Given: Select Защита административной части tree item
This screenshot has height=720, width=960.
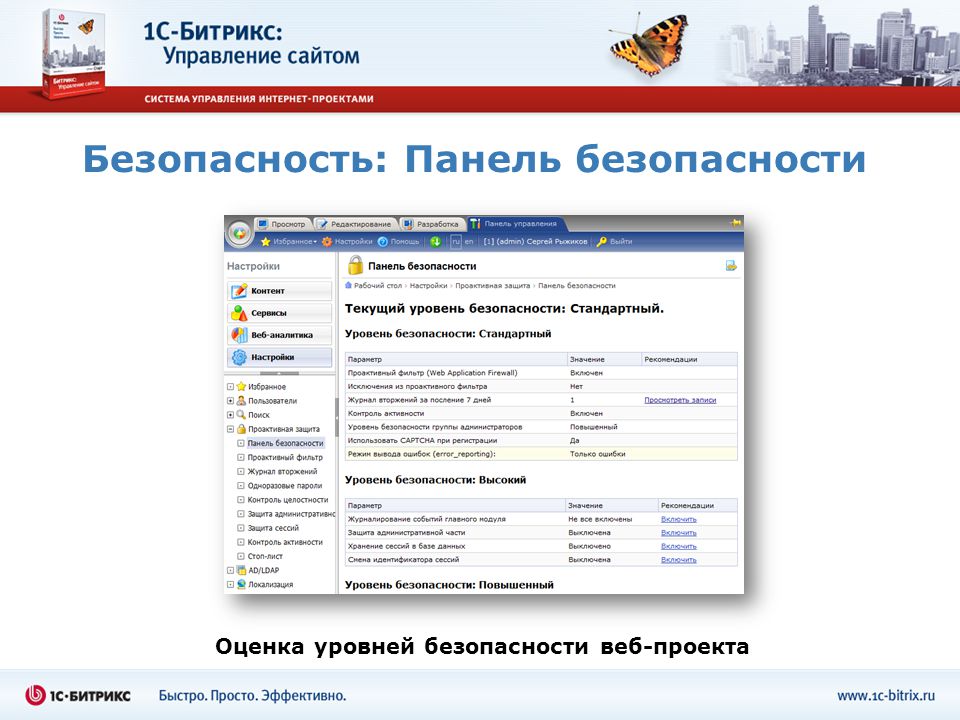Looking at the screenshot, I should (291, 514).
